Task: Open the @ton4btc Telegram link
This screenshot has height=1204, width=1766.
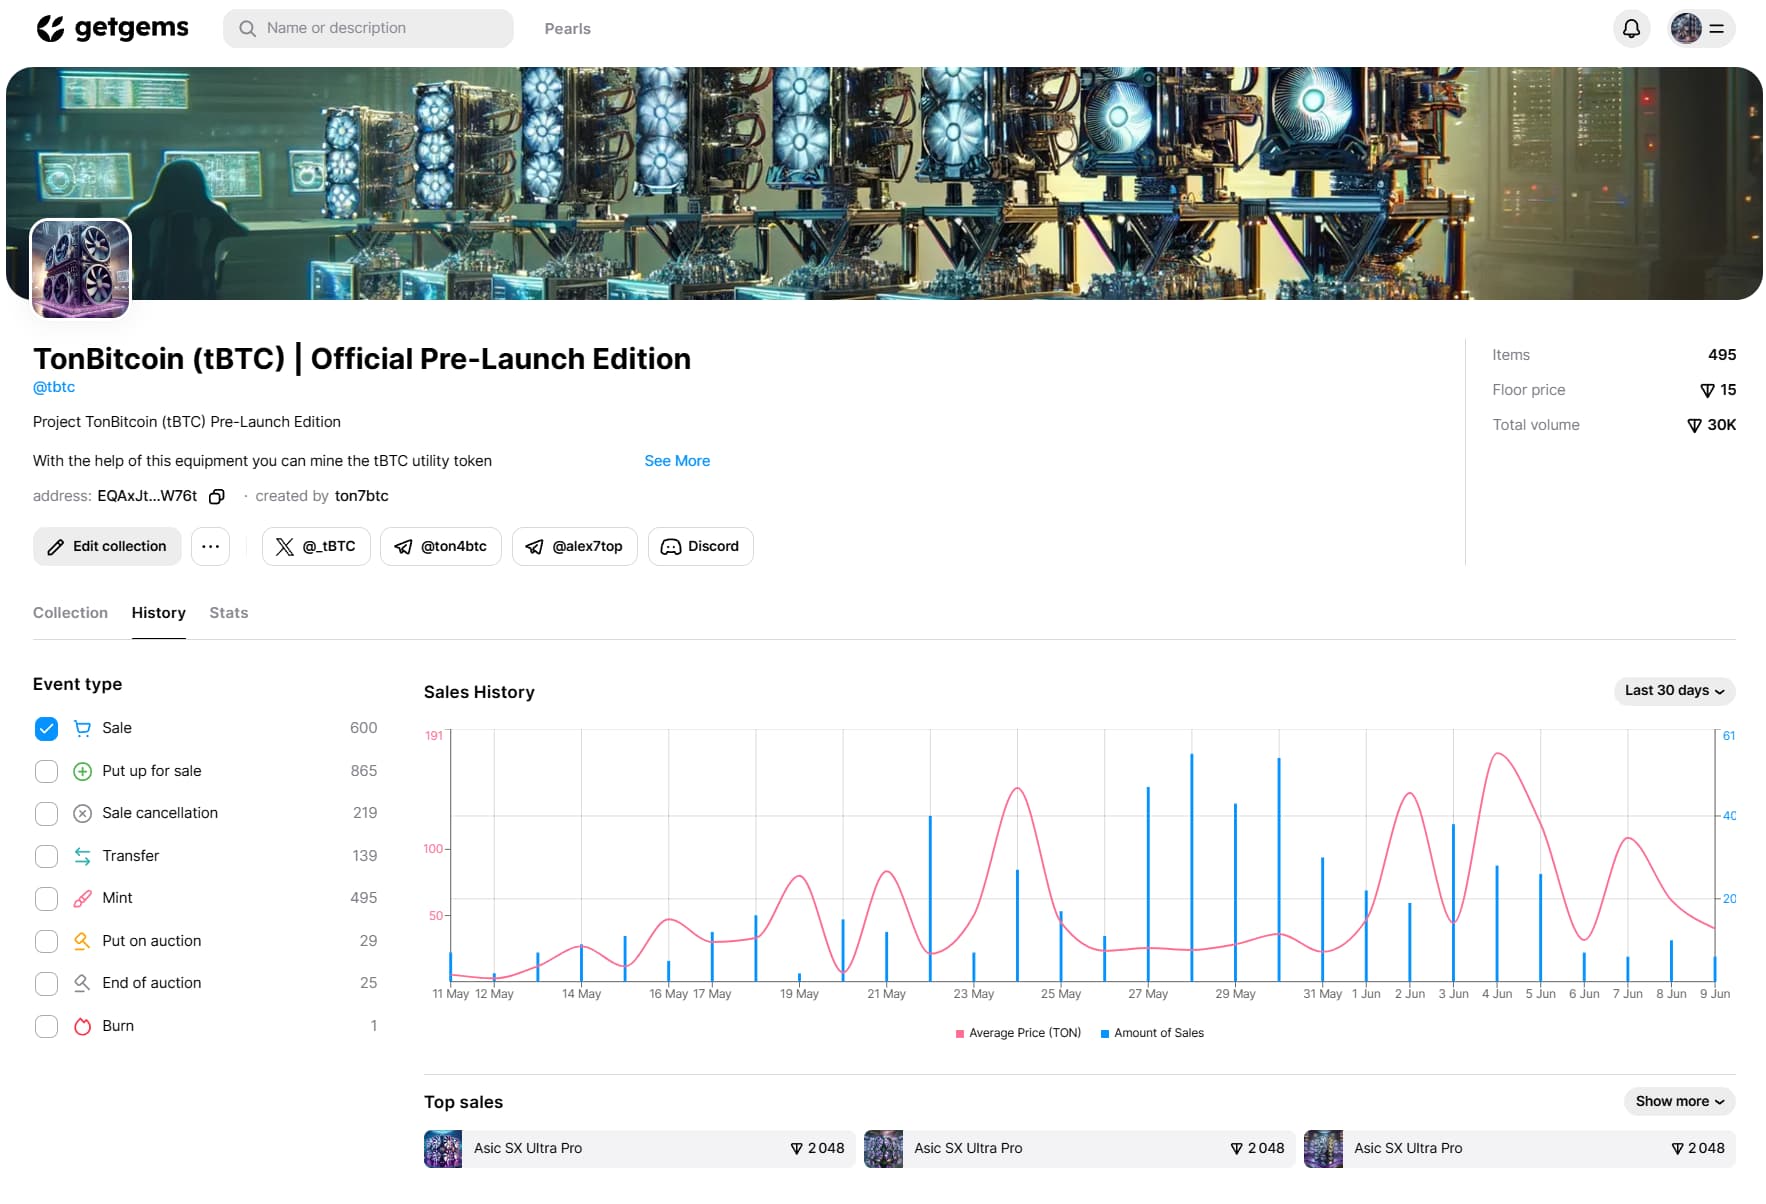Action: 440,546
